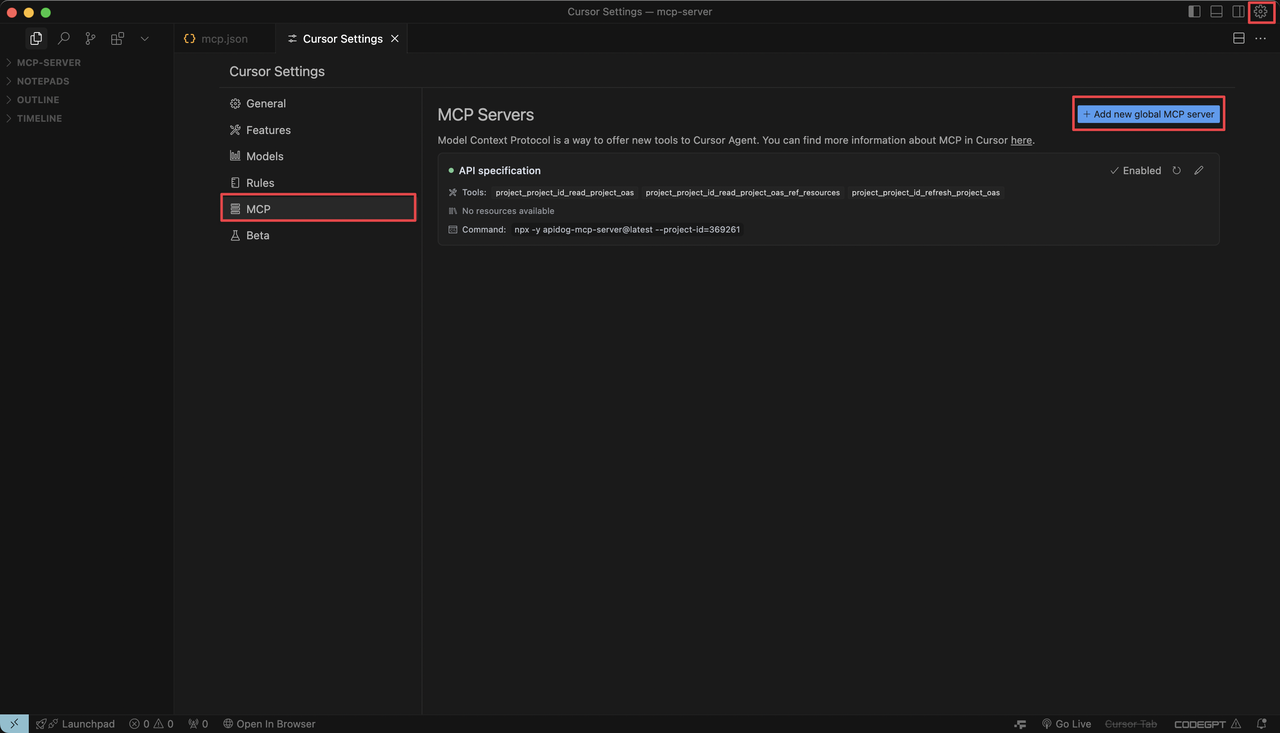Screen dimensions: 1280x733
Task: Expand the NOTEPADS section
Action: [x=87, y=81]
